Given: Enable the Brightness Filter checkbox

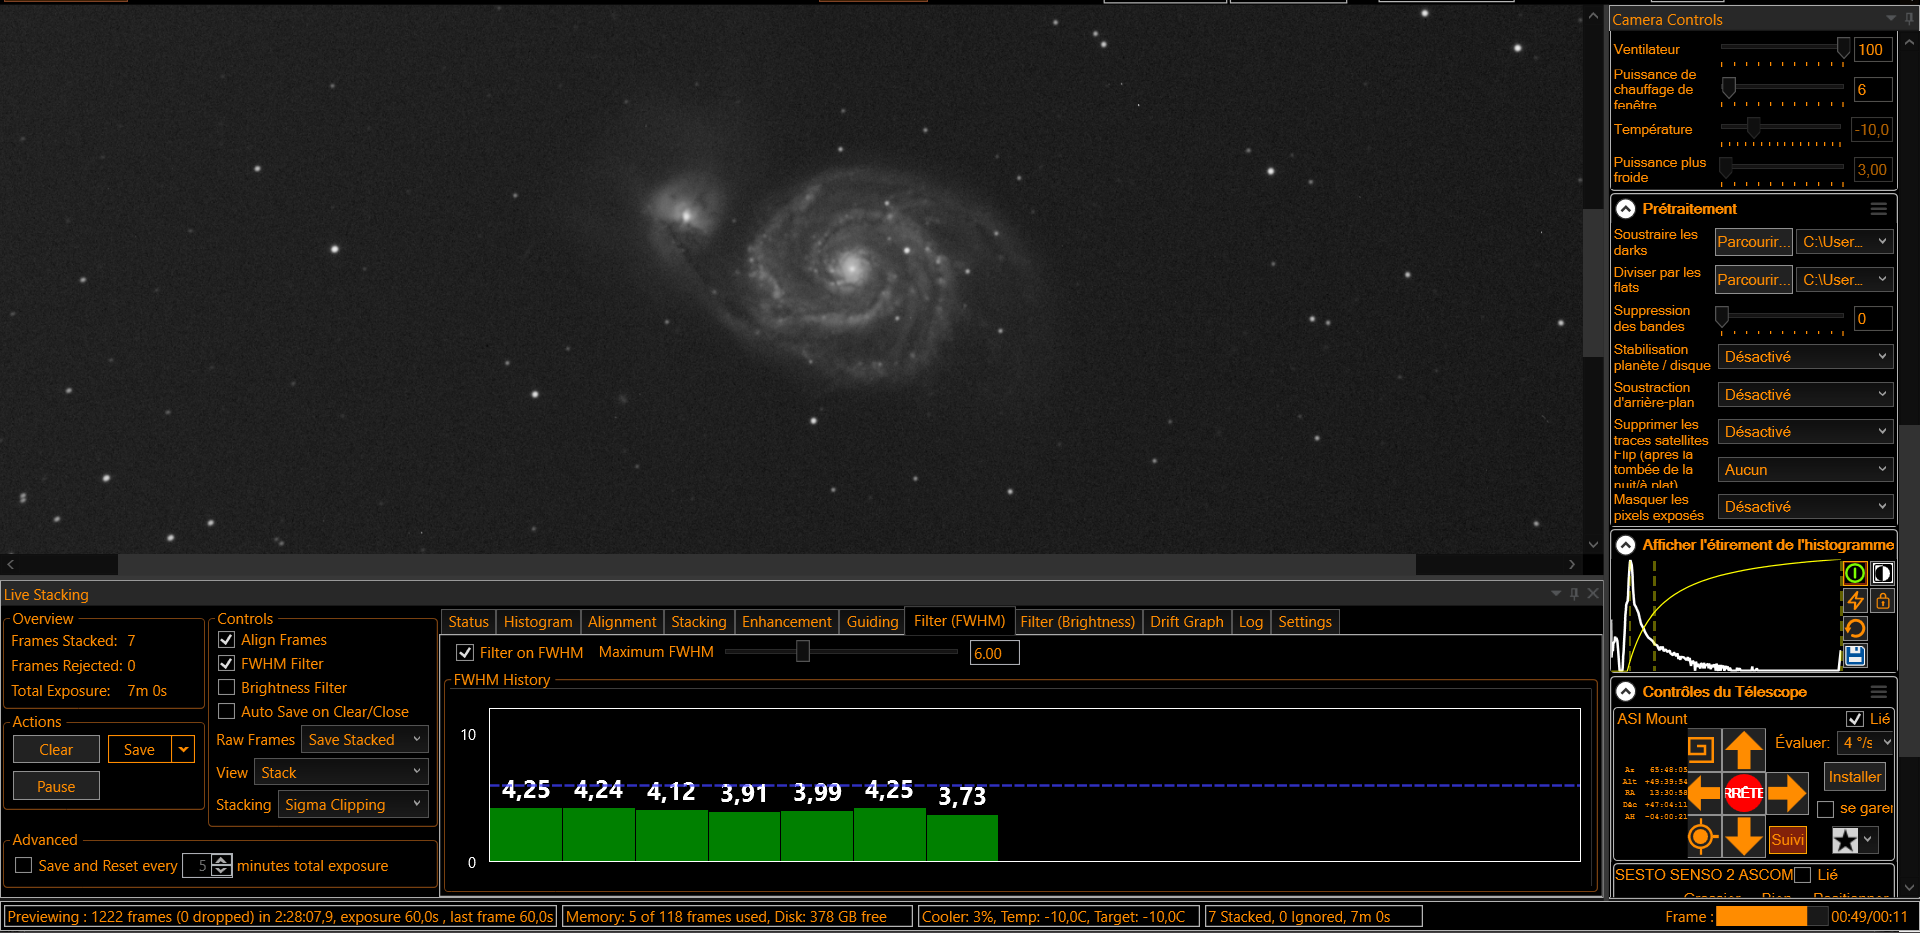Looking at the screenshot, I should click(x=227, y=688).
